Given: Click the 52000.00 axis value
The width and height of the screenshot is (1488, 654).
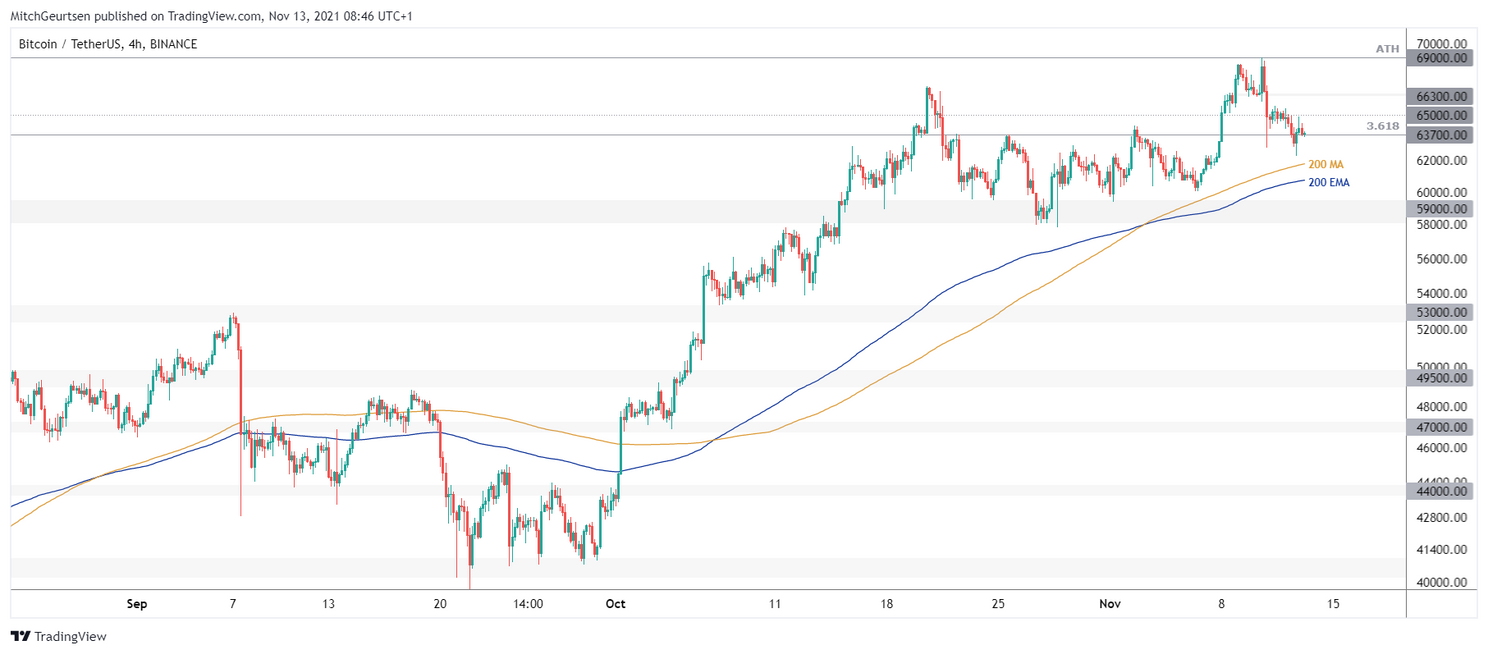Looking at the screenshot, I should [x=1442, y=329].
